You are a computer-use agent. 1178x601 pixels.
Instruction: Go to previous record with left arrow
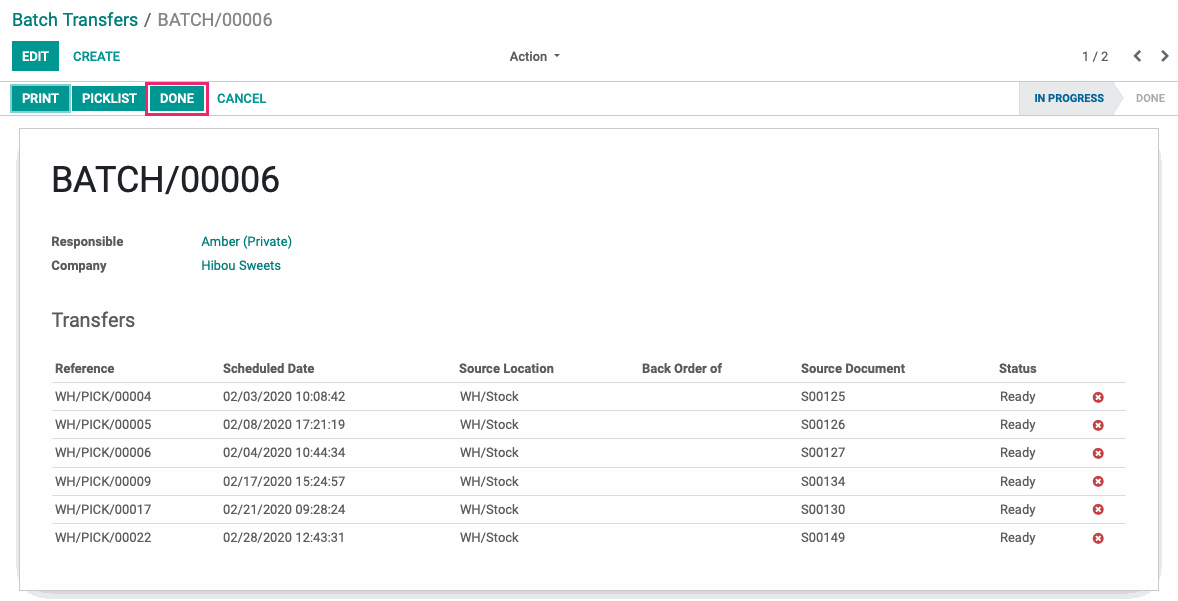tap(1137, 56)
